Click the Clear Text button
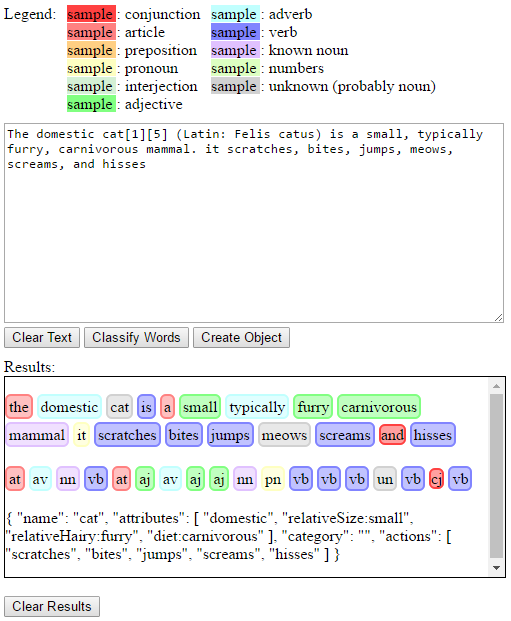The image size is (511, 621). coord(42,337)
